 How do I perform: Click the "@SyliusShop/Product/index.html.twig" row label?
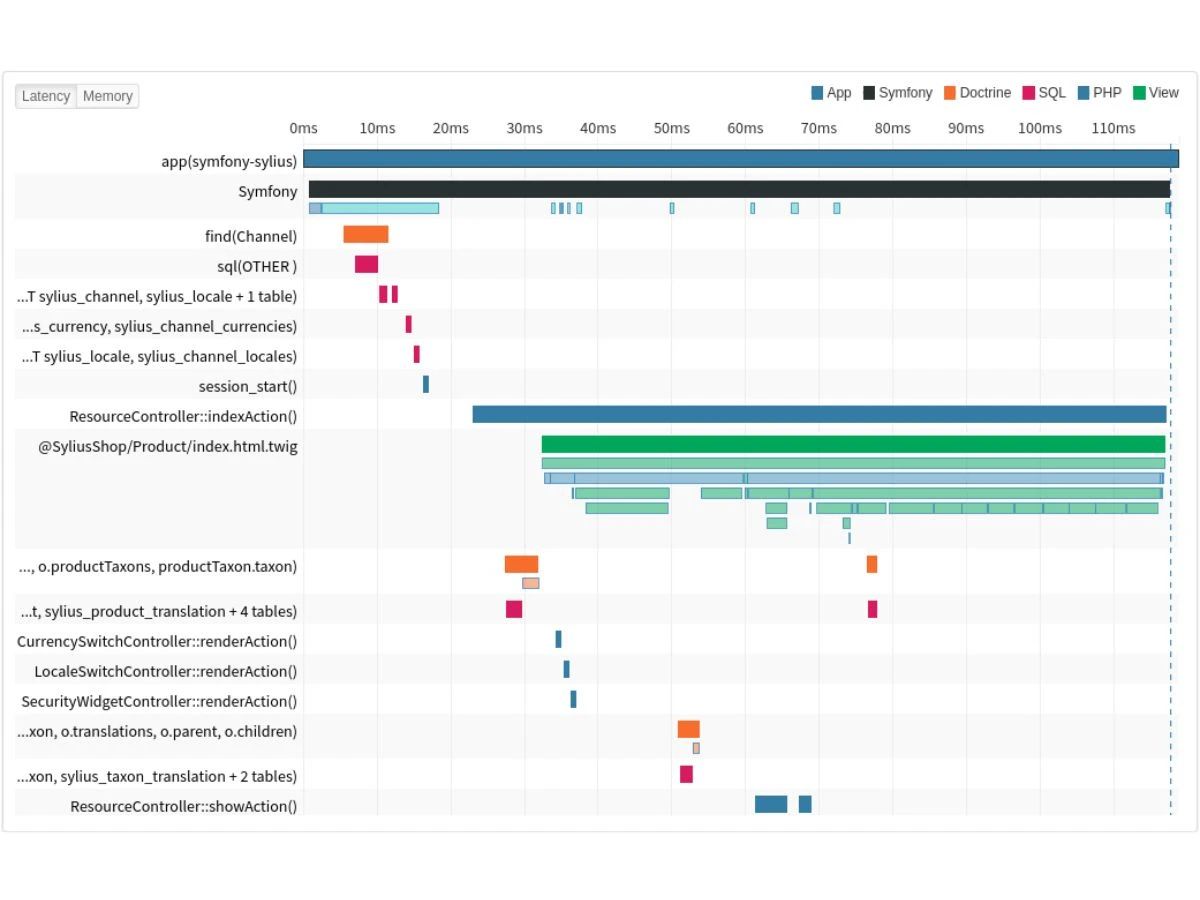tap(168, 446)
